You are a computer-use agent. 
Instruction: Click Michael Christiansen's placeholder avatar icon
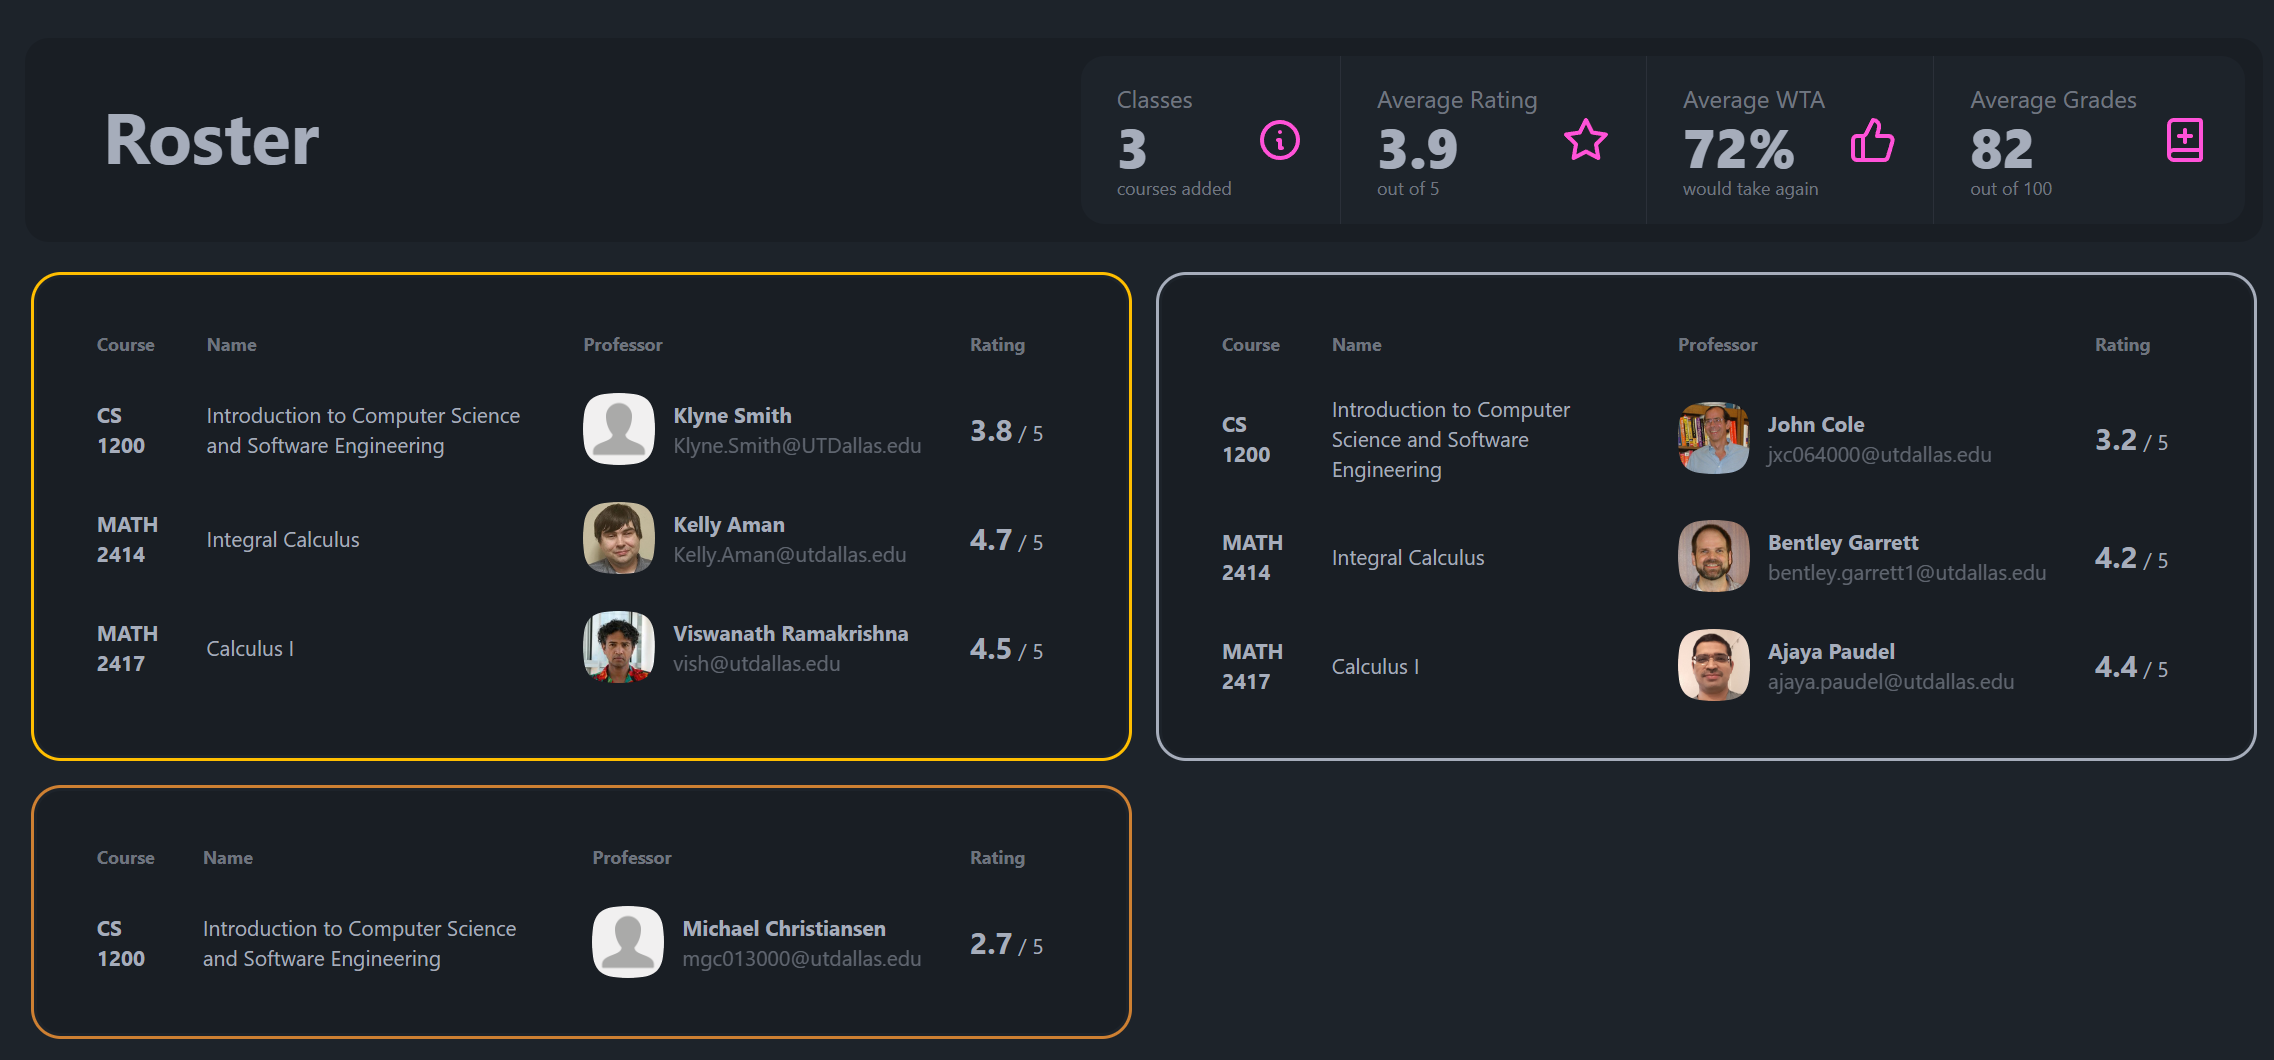(x=627, y=941)
